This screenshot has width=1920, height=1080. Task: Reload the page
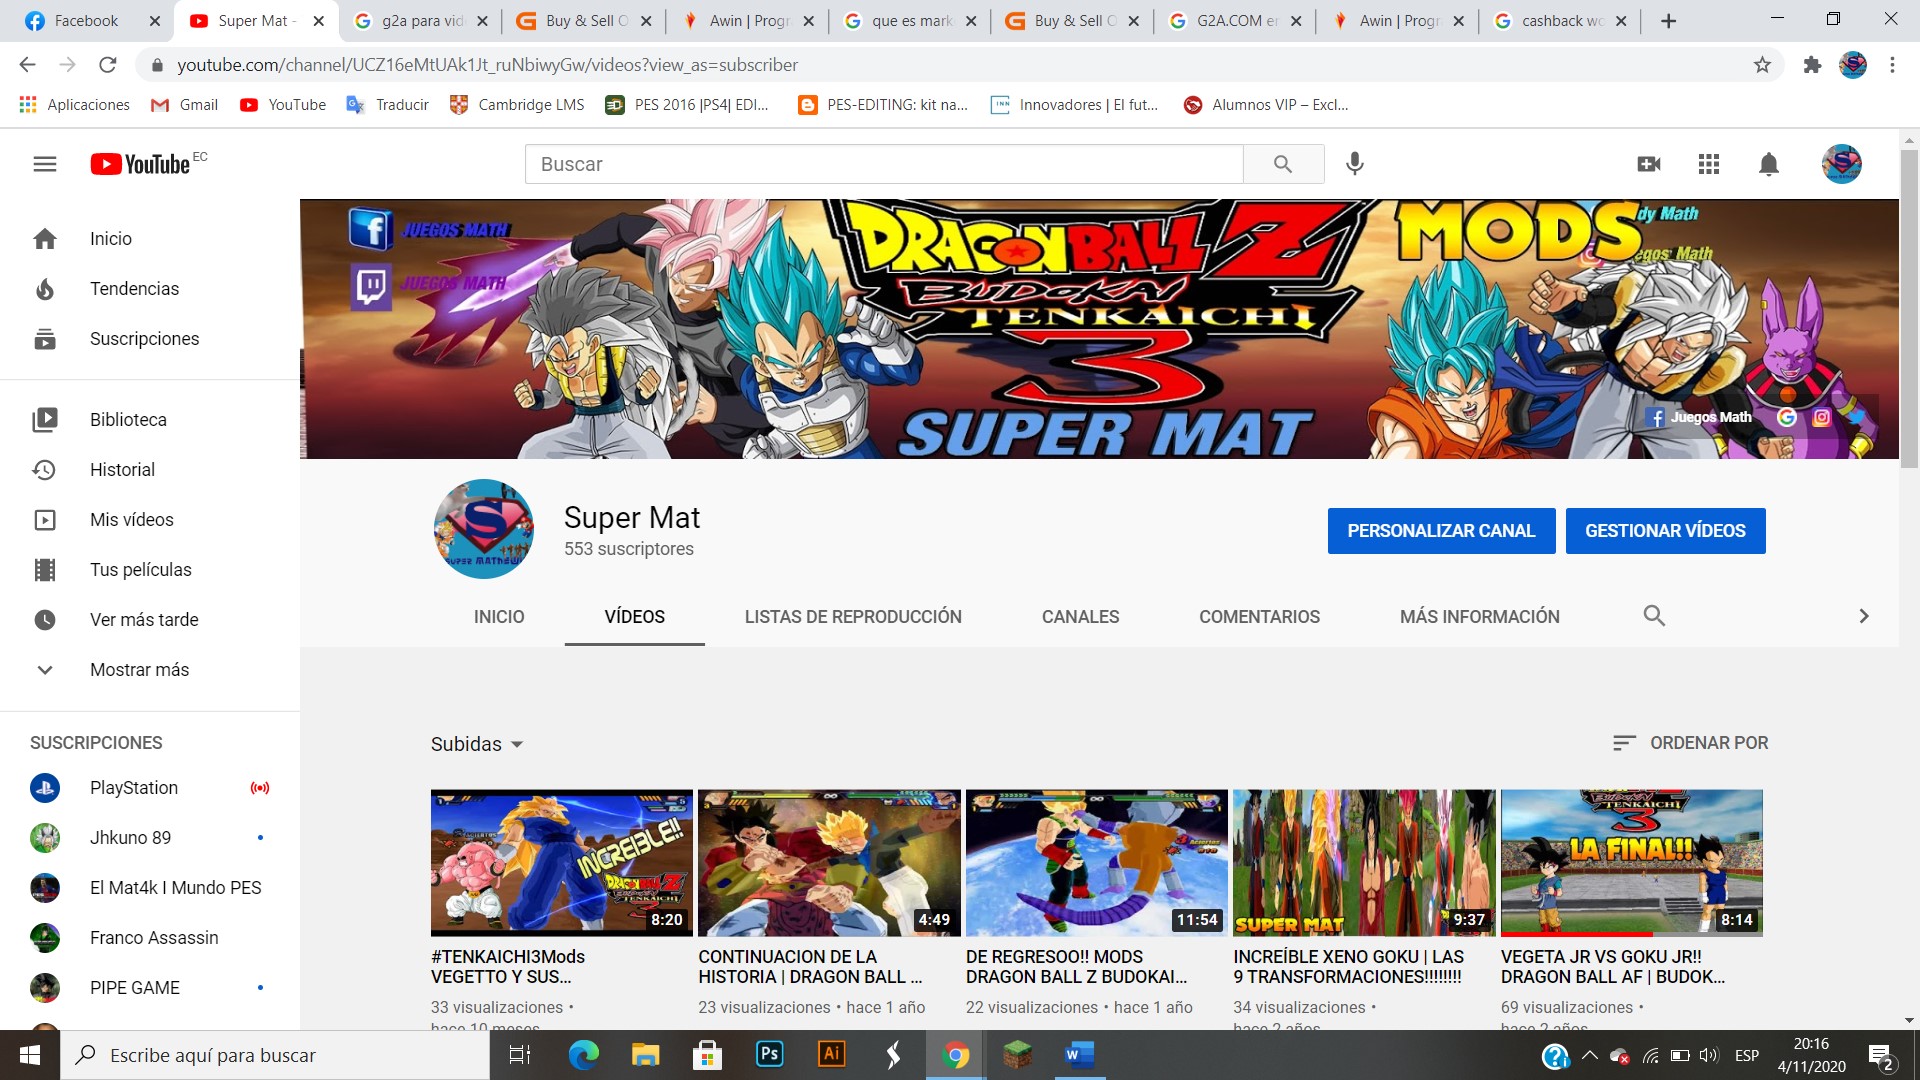tap(108, 65)
